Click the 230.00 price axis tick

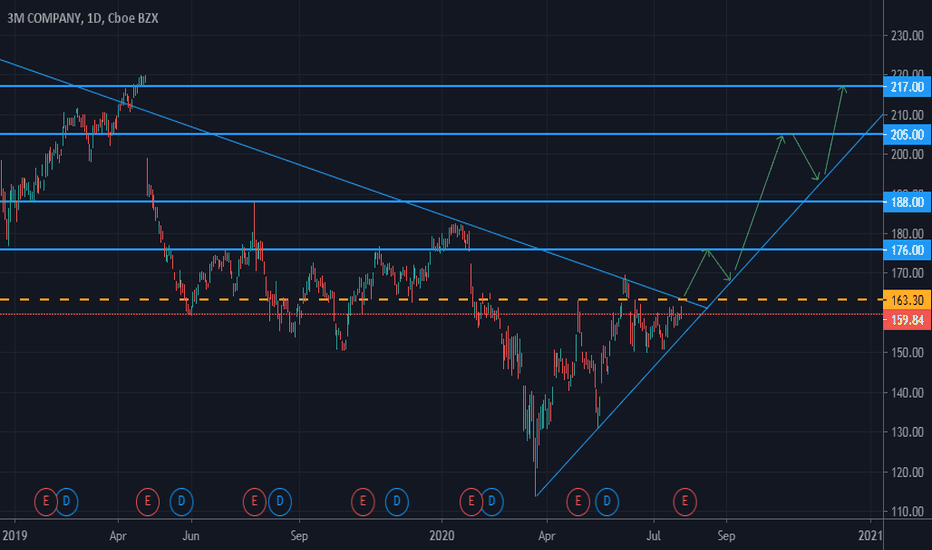[907, 36]
